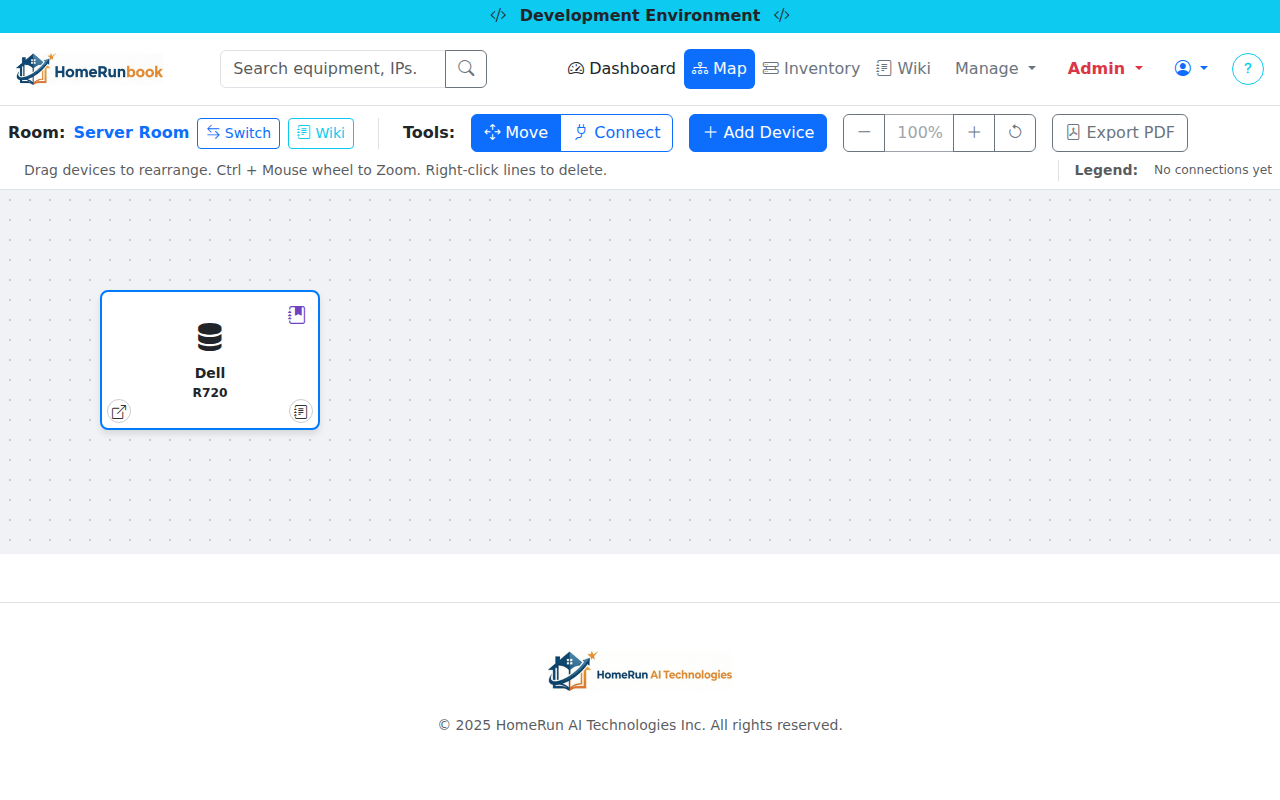Click the purple bookmark icon on Dell card
Image resolution: width=1280 pixels, height=800 pixels.
[296, 315]
